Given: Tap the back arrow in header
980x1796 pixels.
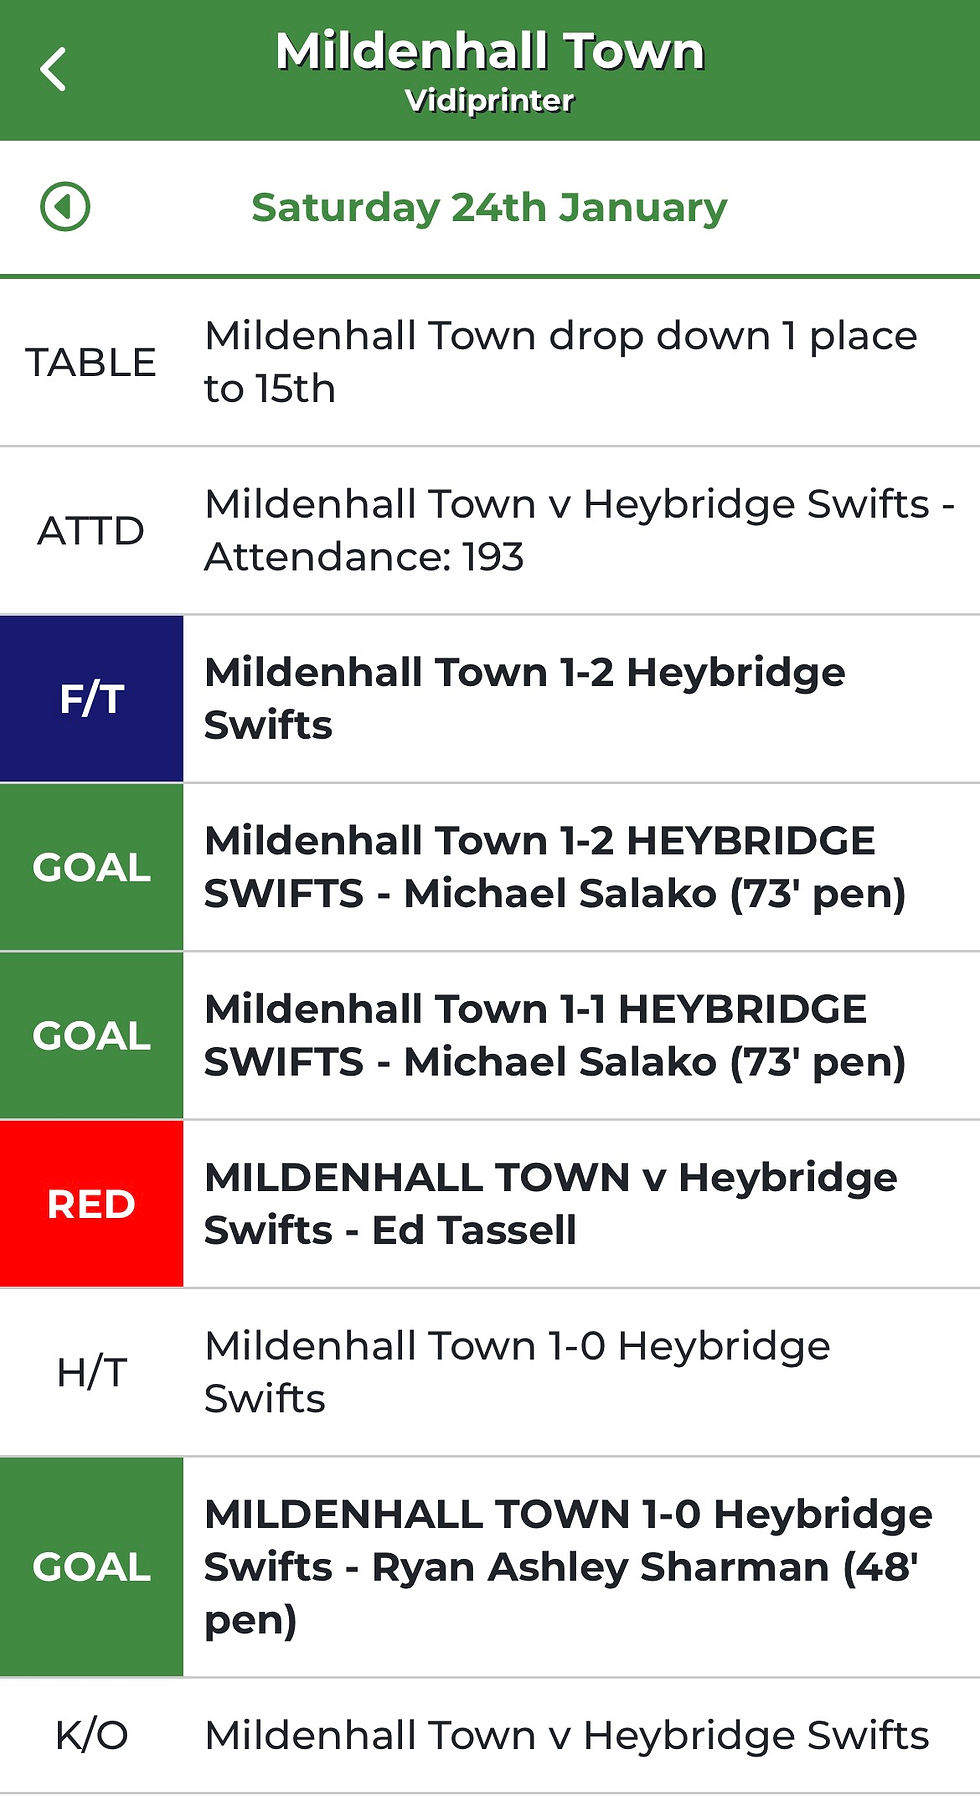Looking at the screenshot, I should coord(54,70).
